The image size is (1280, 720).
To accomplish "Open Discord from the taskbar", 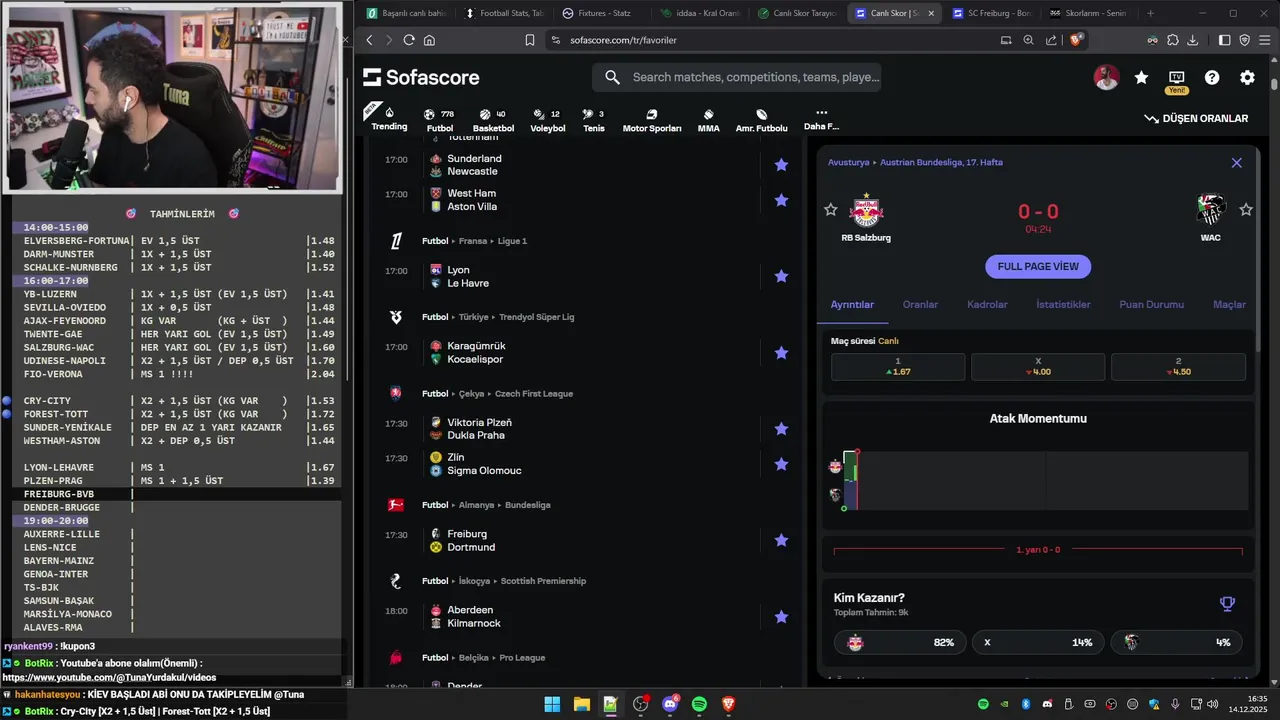I will point(670,704).
